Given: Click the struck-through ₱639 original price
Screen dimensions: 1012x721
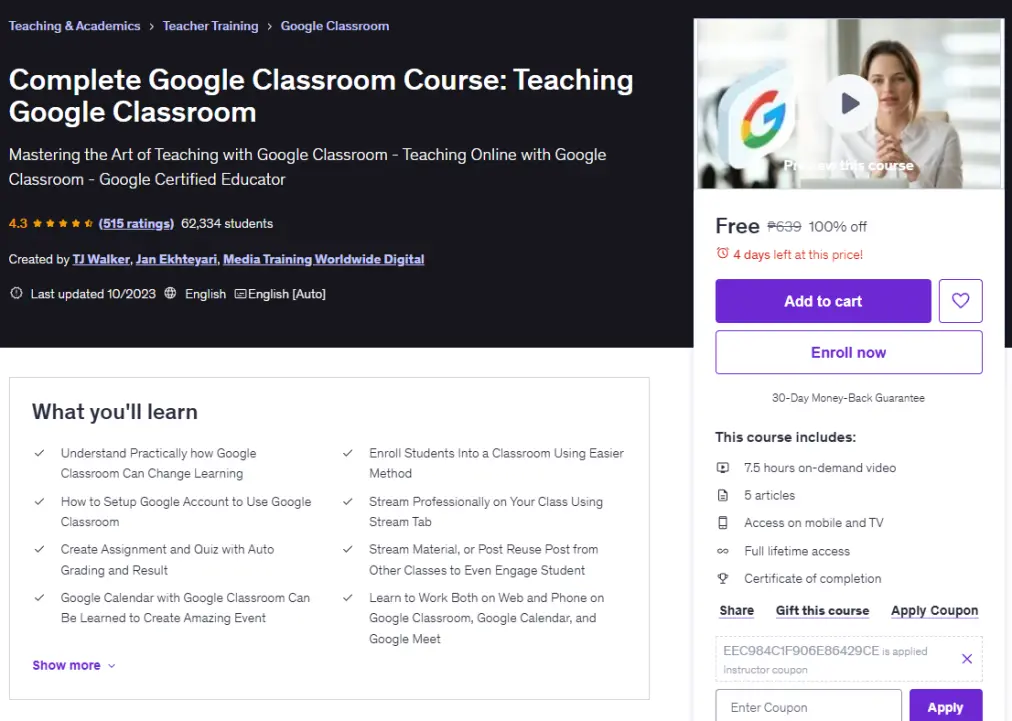Looking at the screenshot, I should pyautogui.click(x=784, y=227).
